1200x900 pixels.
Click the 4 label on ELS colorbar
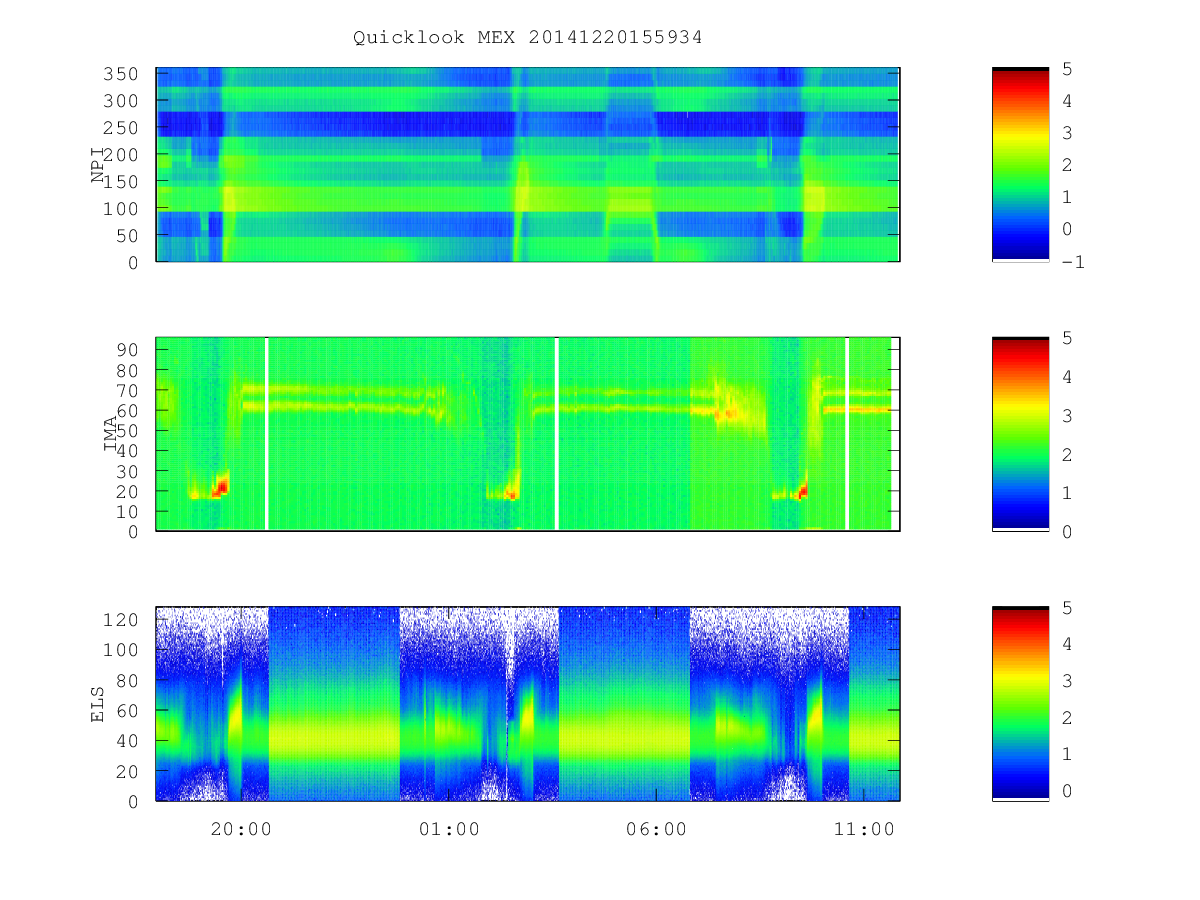(x=1067, y=644)
